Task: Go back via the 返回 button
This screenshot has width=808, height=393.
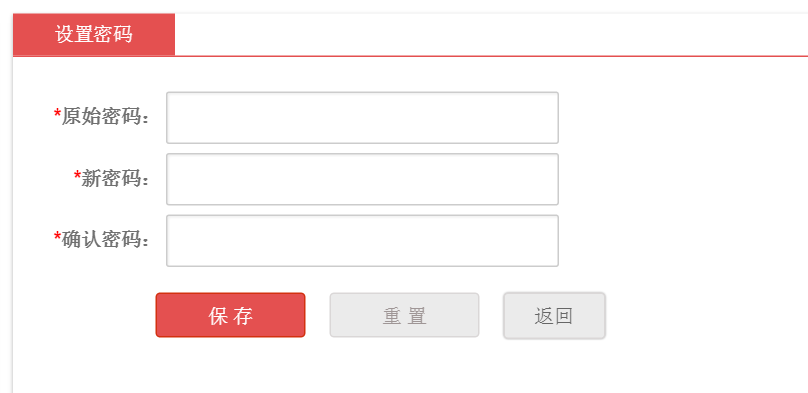Action: click(554, 316)
